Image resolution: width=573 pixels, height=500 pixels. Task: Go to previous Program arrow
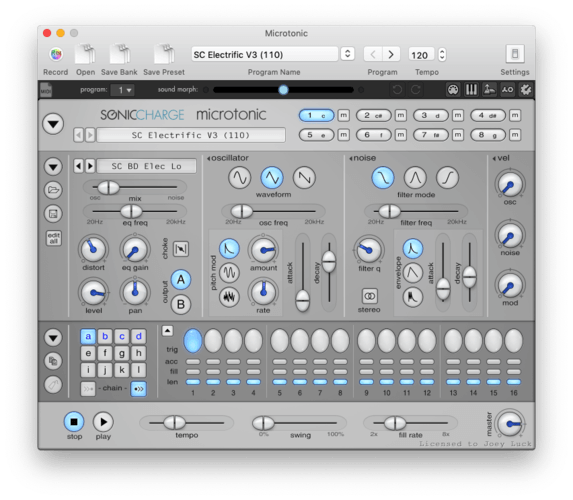click(373, 54)
